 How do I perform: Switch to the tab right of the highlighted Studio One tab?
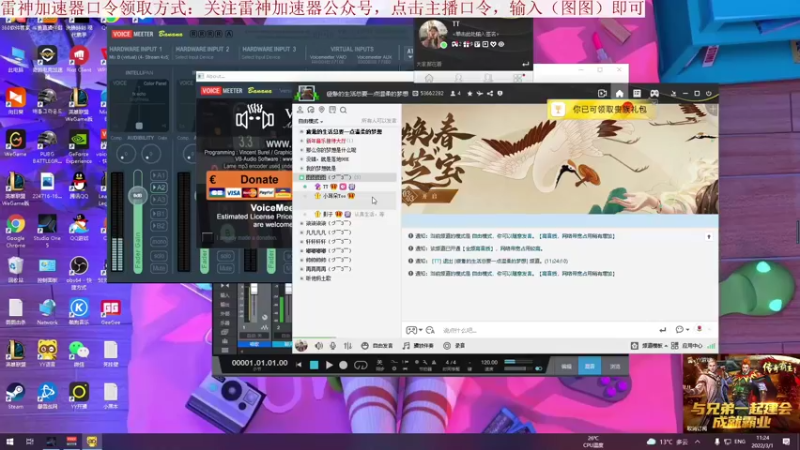(x=615, y=366)
